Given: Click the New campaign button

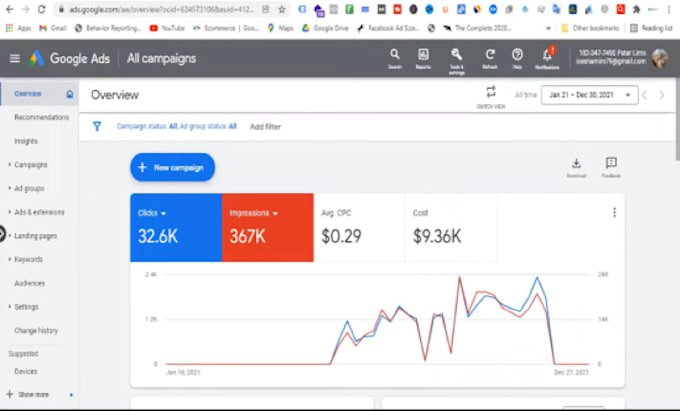Looking at the screenshot, I should tap(172, 167).
